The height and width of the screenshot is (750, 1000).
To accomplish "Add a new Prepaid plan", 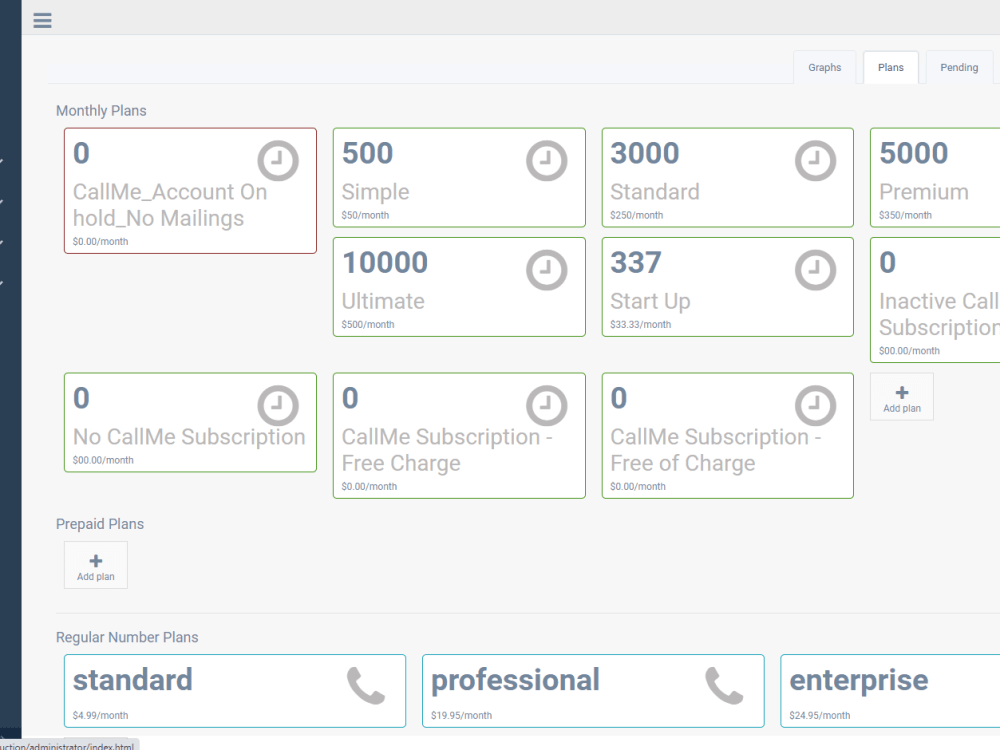I will pos(95,564).
